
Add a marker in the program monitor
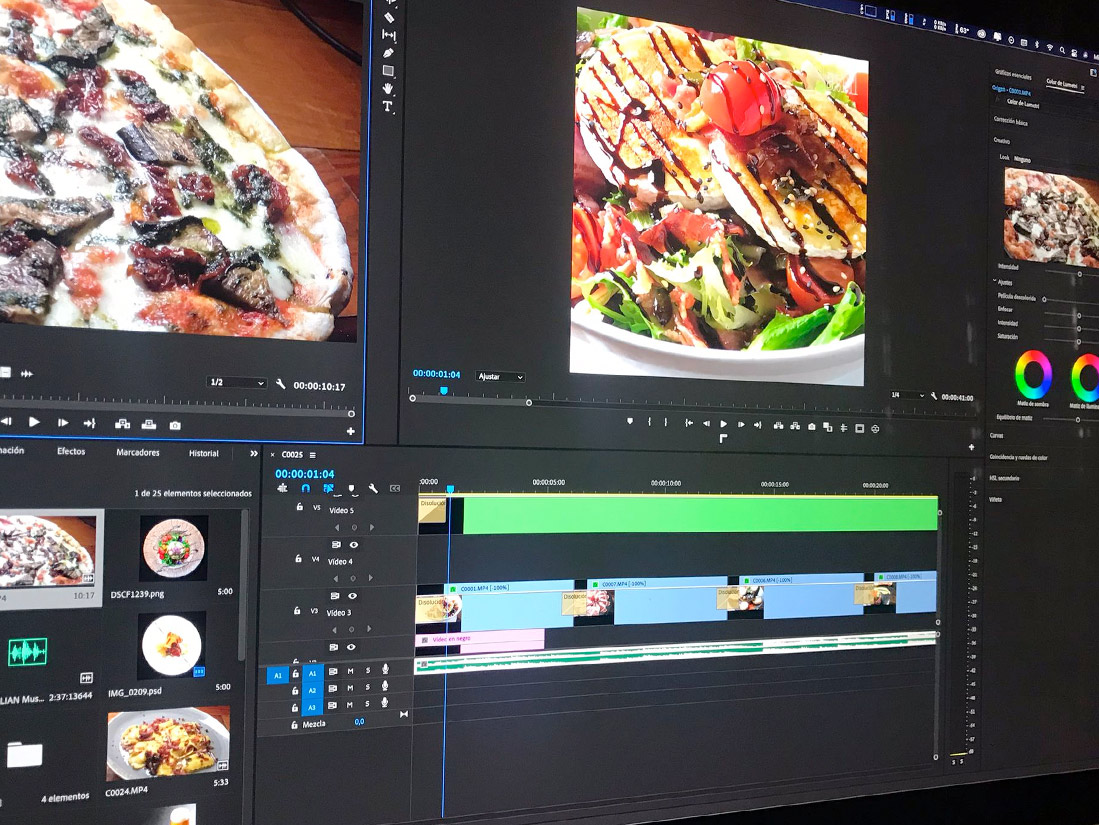point(629,421)
